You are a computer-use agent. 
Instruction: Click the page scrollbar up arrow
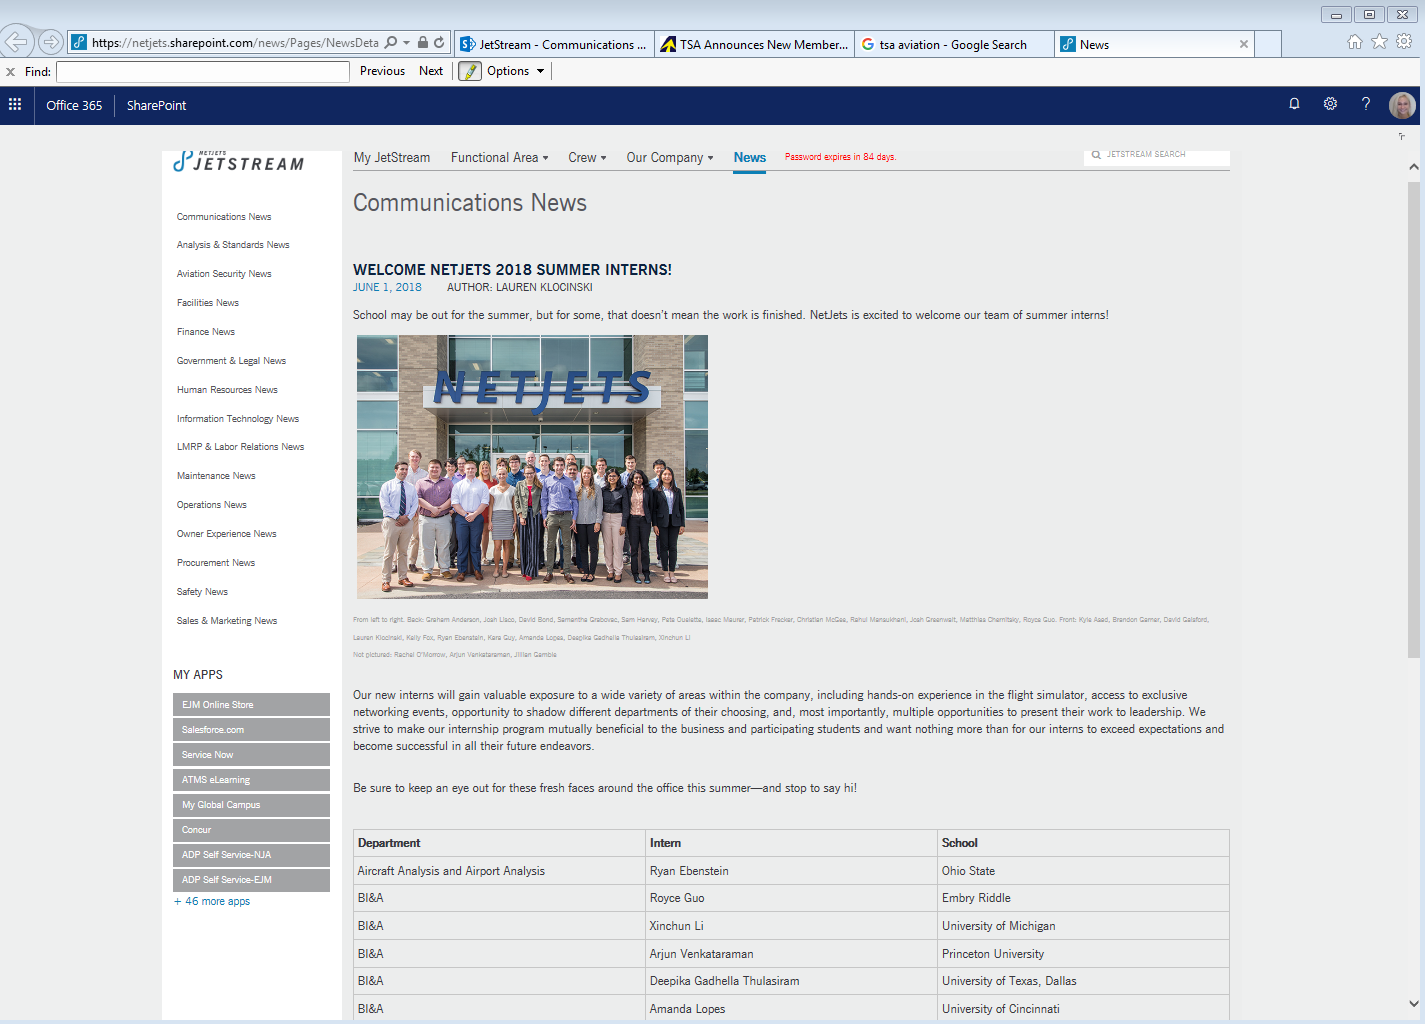pos(1414,167)
